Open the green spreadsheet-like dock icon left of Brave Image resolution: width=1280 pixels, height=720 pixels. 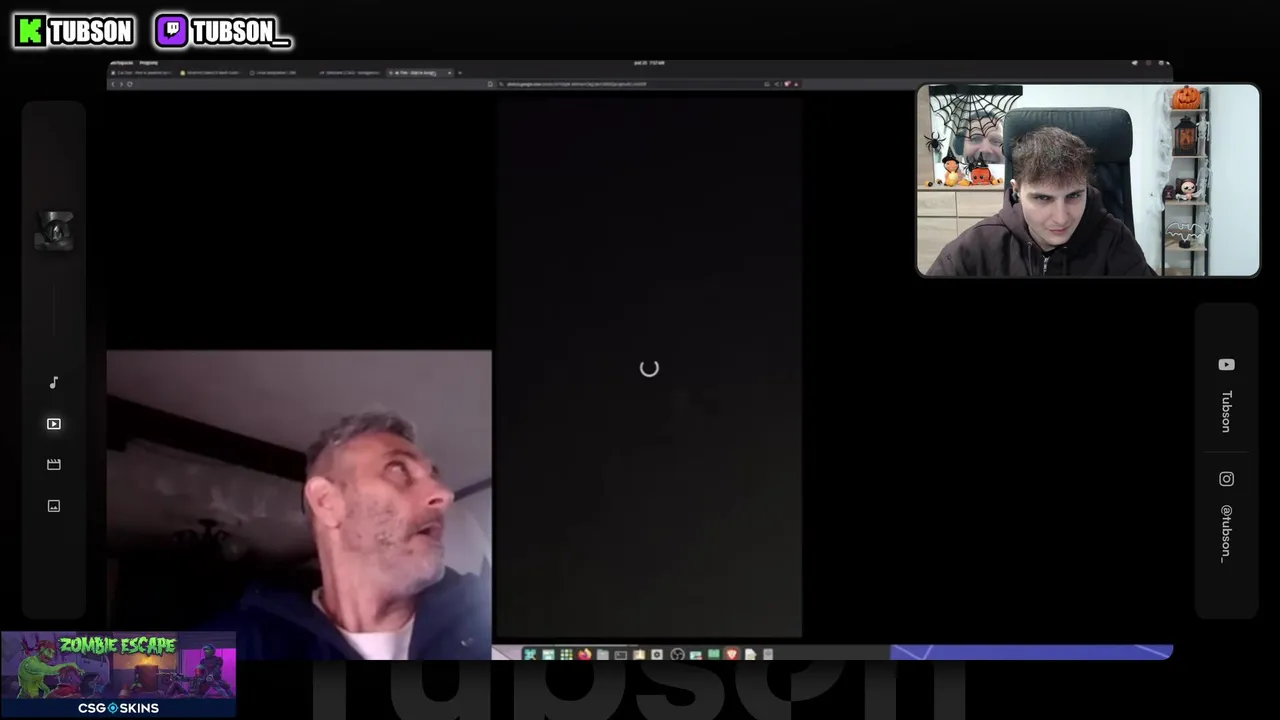(x=714, y=654)
